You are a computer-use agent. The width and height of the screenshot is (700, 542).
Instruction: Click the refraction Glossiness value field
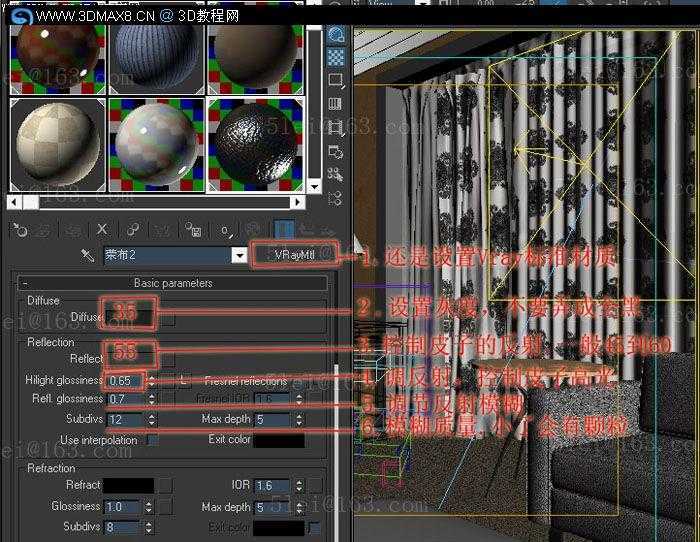point(123,507)
